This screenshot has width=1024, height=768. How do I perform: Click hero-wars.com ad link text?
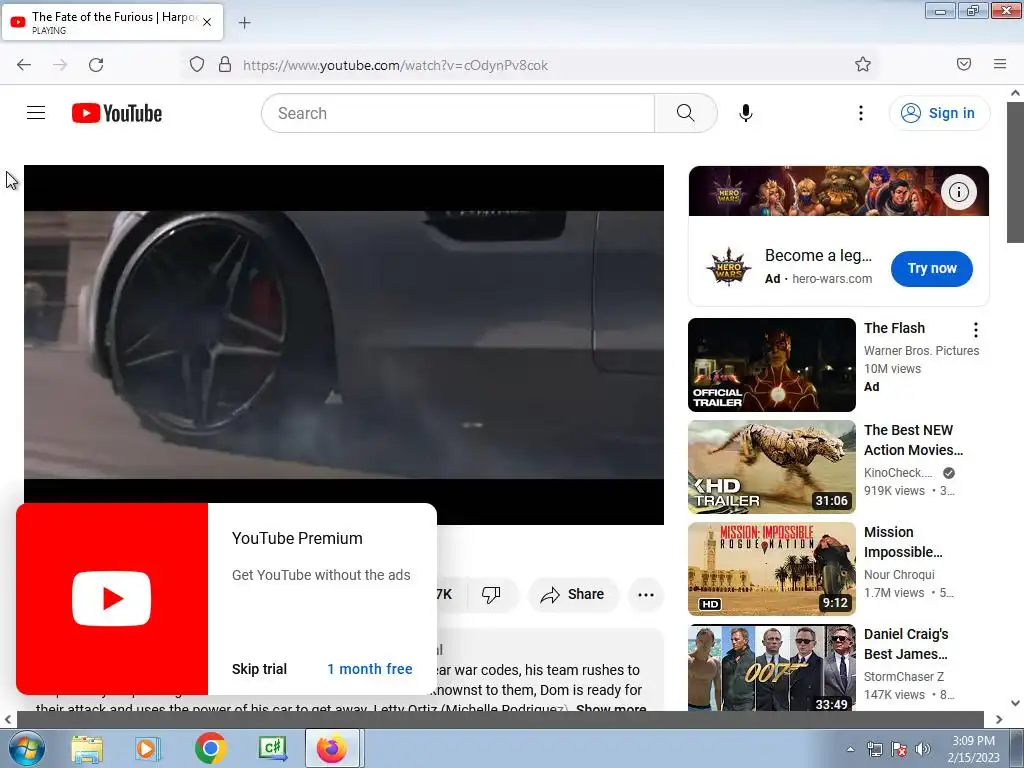click(x=832, y=279)
